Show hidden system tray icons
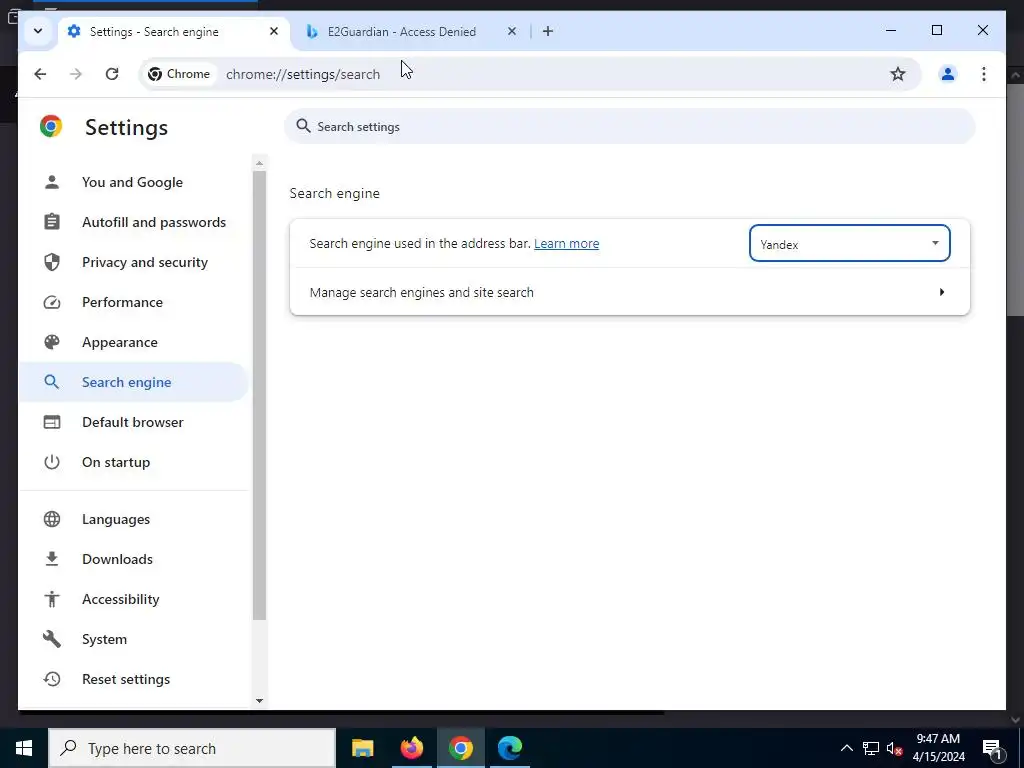Image resolution: width=1024 pixels, height=768 pixels. point(846,748)
